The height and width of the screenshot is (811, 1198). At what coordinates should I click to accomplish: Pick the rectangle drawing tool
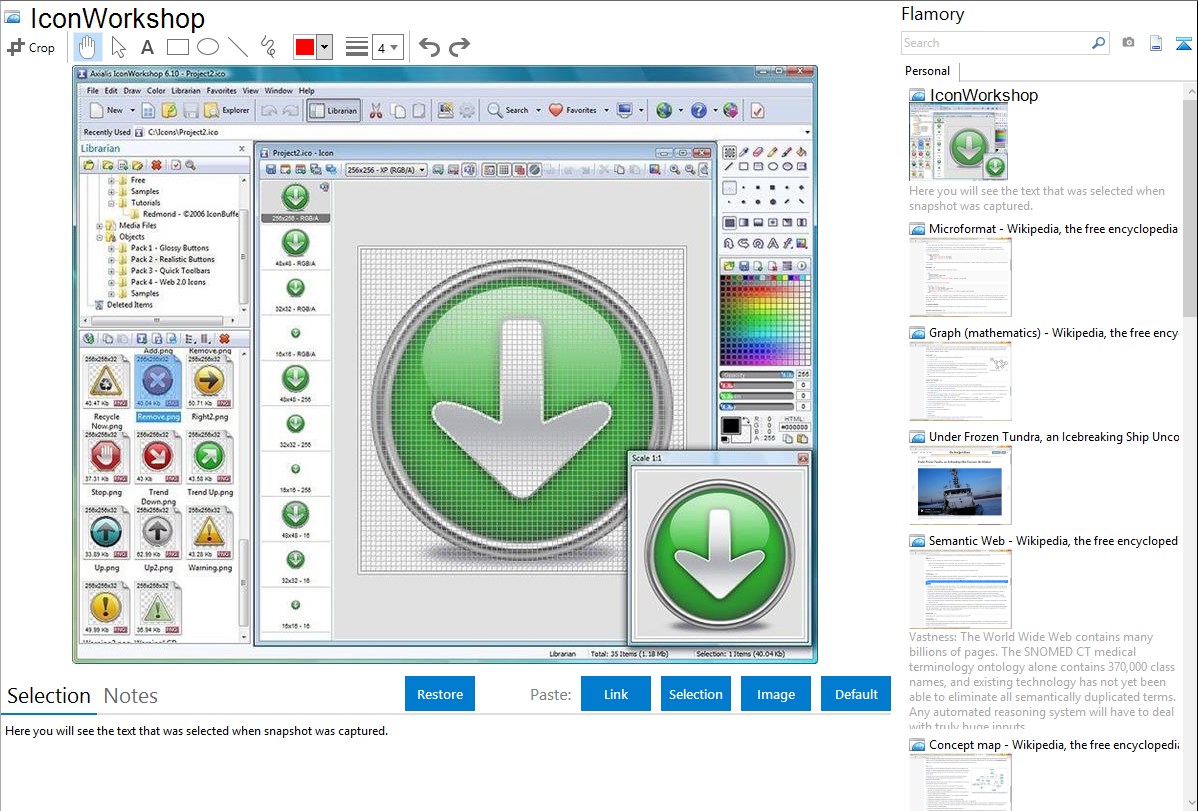point(177,47)
